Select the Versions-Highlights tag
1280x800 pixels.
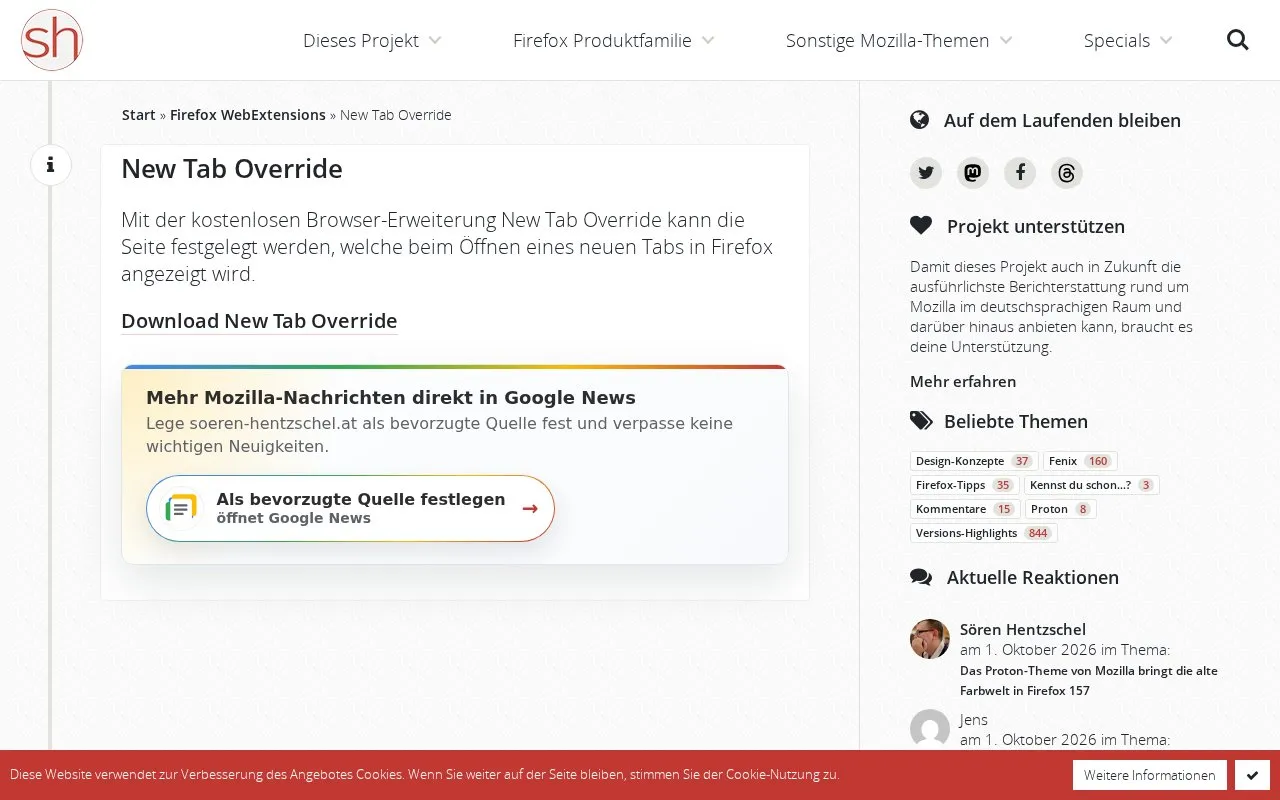pyautogui.click(x=984, y=533)
